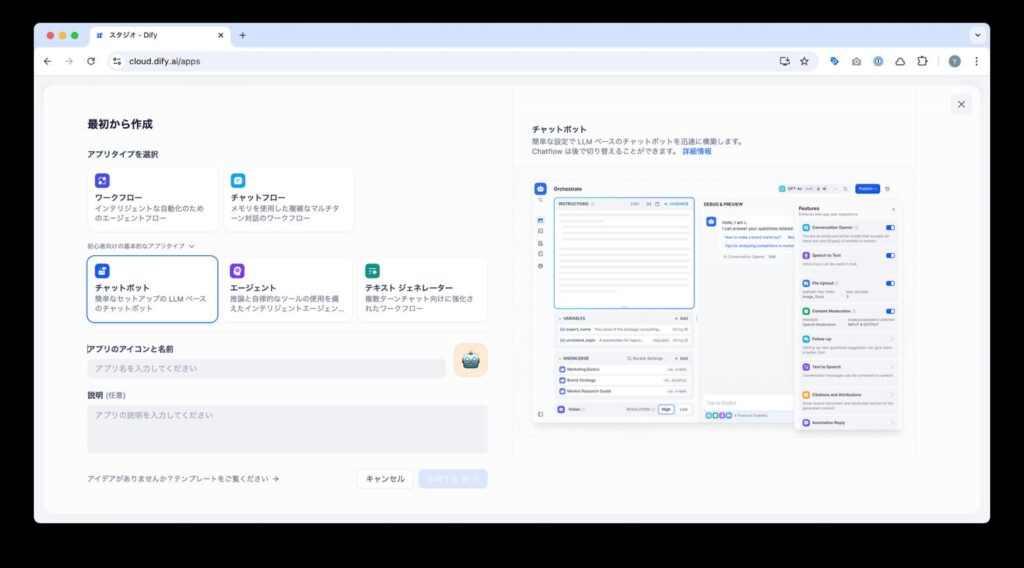
Task: Click the アプリ名 input field
Action: pyautogui.click(x=266, y=369)
